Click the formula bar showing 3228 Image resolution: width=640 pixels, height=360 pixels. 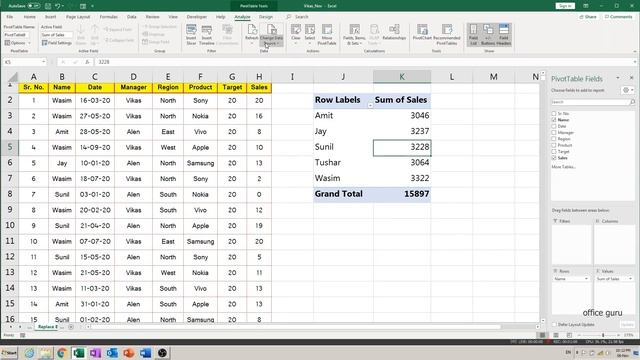365,62
